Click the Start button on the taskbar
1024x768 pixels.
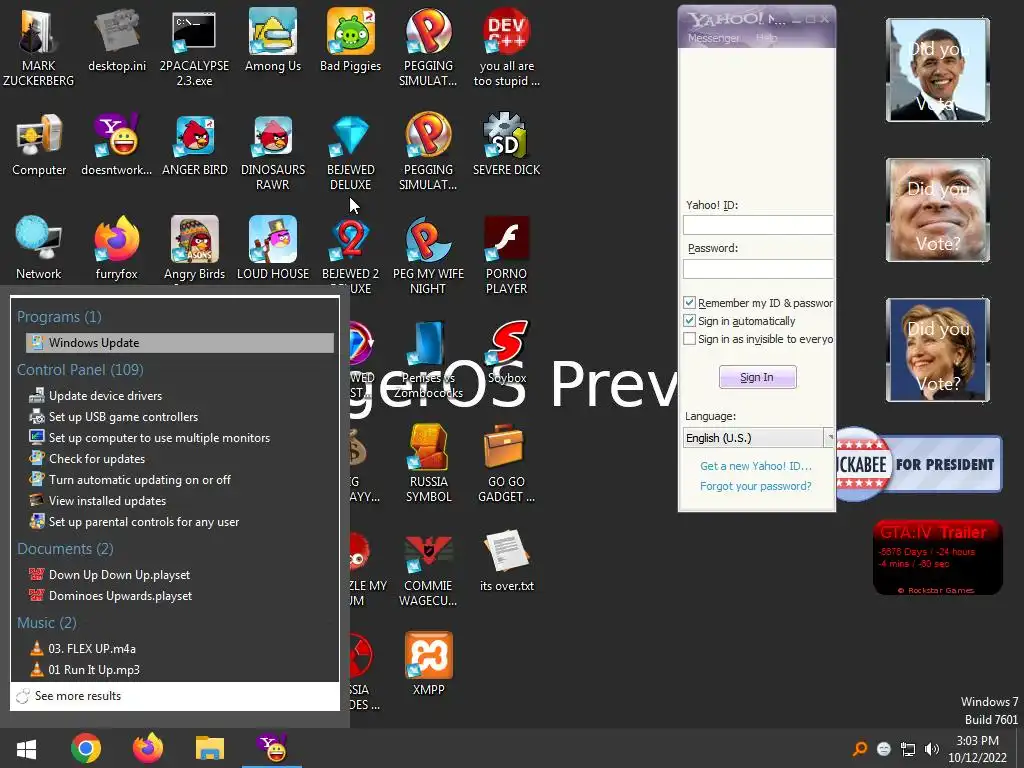tap(26, 748)
